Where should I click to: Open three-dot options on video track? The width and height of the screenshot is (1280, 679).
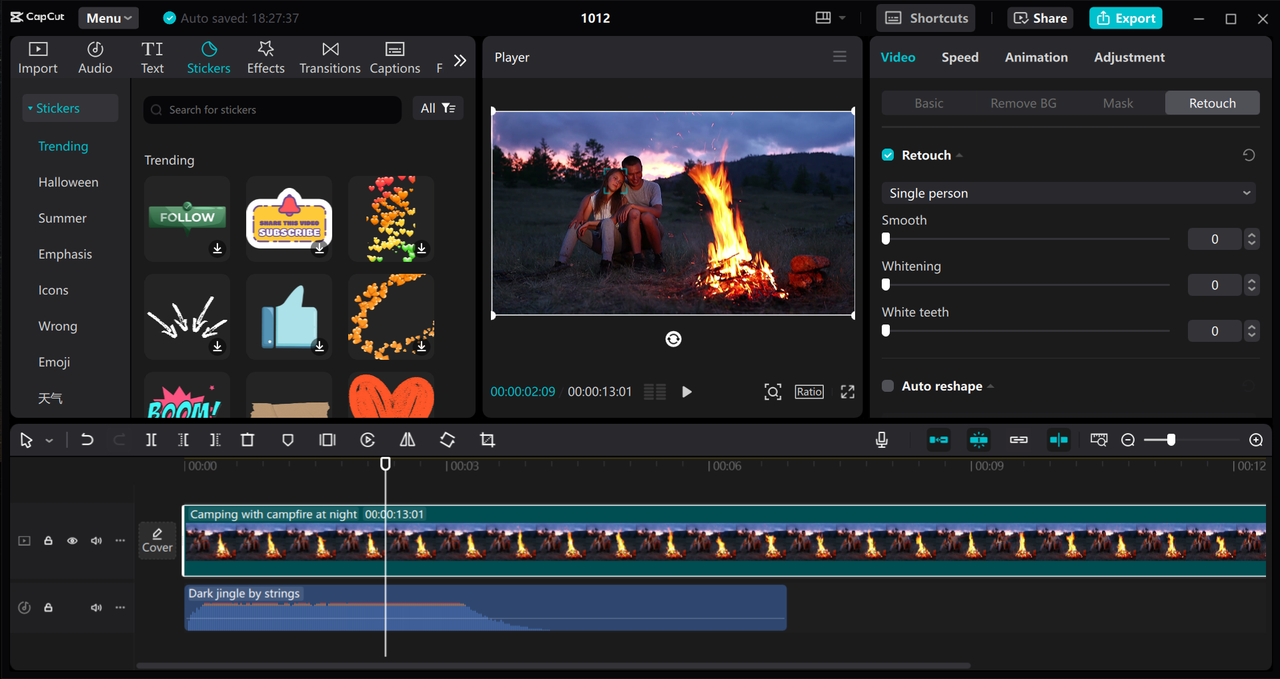[120, 541]
